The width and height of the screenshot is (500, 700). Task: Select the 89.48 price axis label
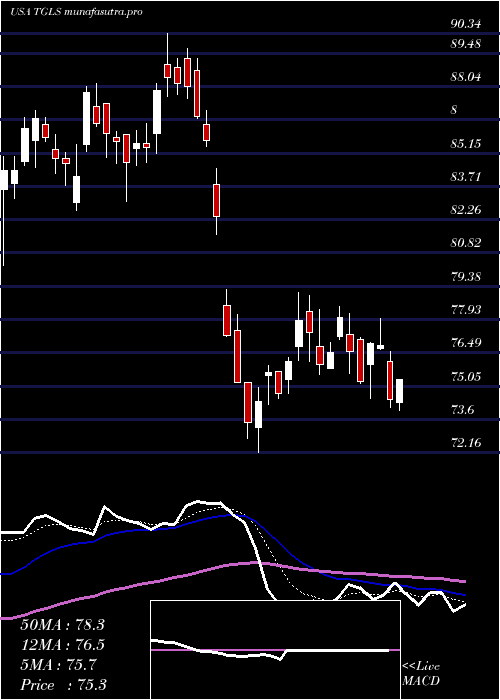click(466, 44)
